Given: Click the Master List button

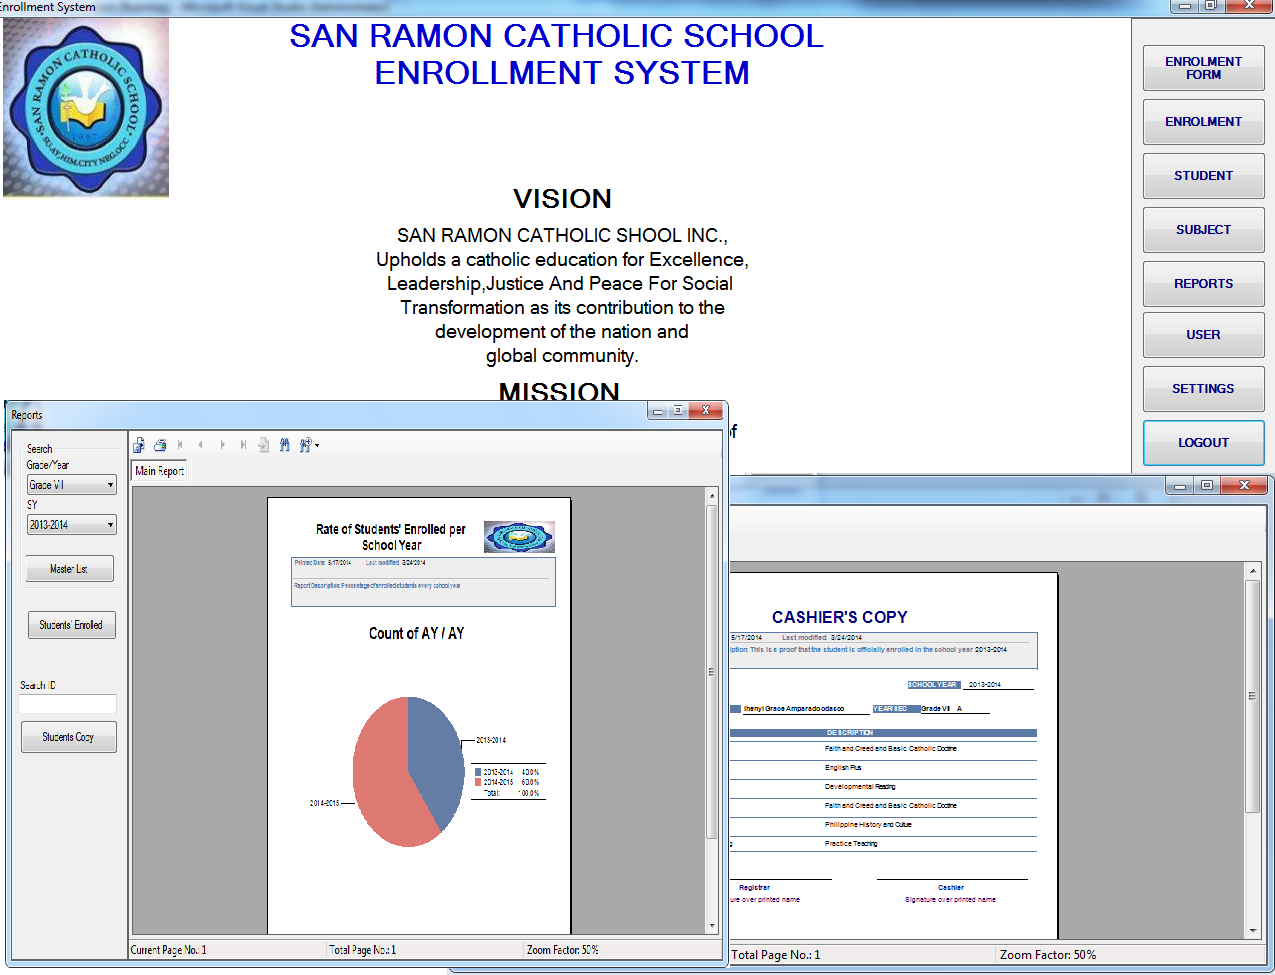Looking at the screenshot, I should tap(69, 569).
